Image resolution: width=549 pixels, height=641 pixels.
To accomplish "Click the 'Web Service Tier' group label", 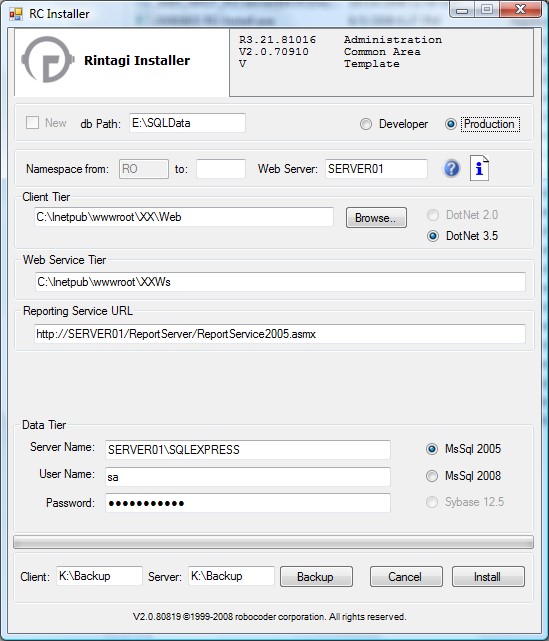I will tap(65, 260).
